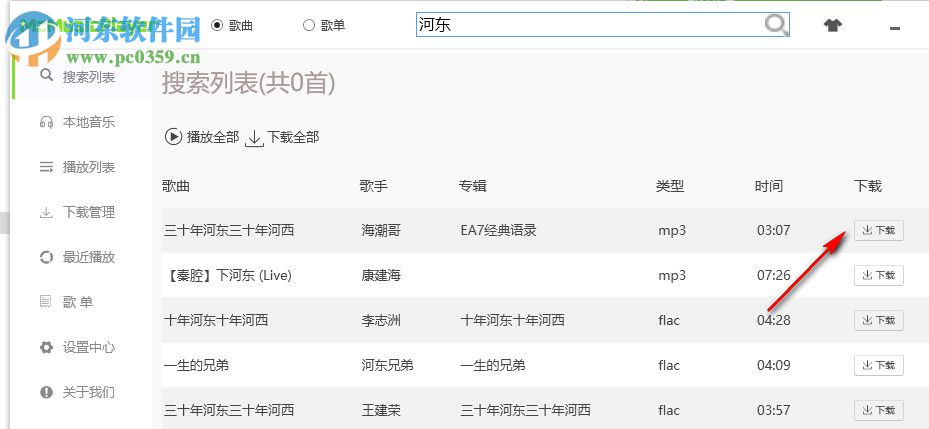
Task: Click album EA7经典语录
Action: [x=498, y=230]
